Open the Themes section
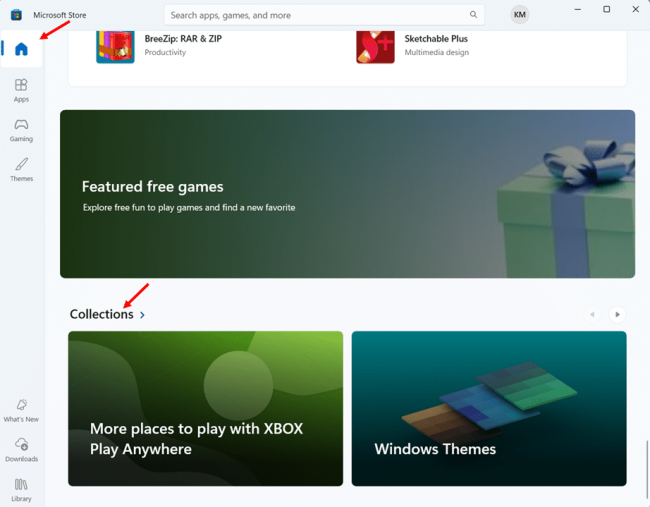 (x=21, y=170)
